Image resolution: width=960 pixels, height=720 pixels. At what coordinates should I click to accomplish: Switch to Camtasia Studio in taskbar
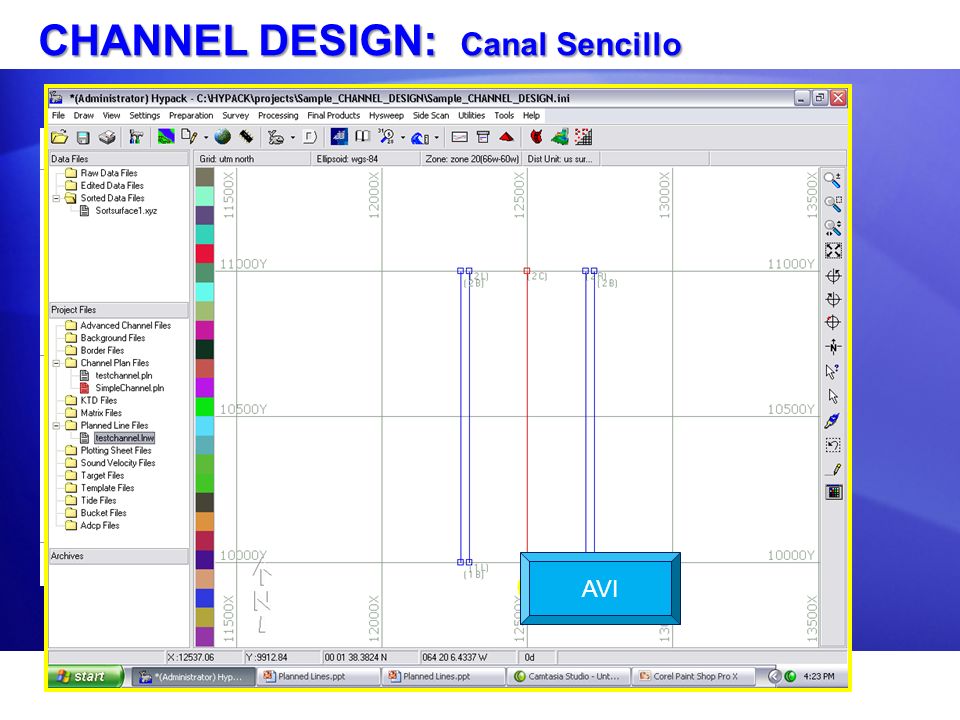tap(568, 677)
